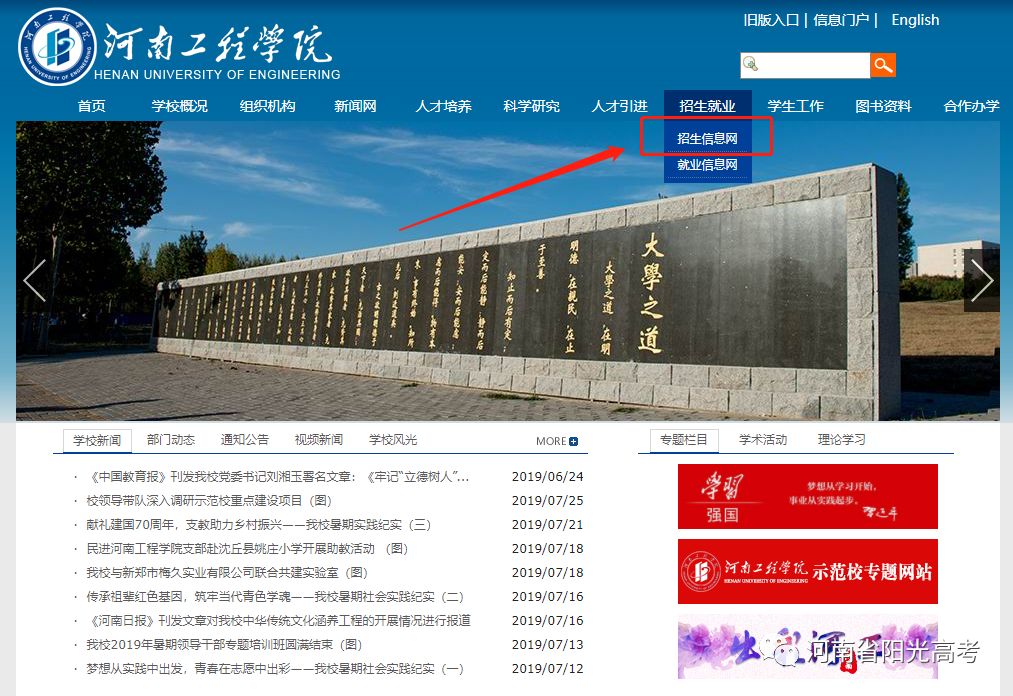Open news 传承祖辈红色基因 实践纪实（二）
The image size is (1013, 696).
[275, 596]
